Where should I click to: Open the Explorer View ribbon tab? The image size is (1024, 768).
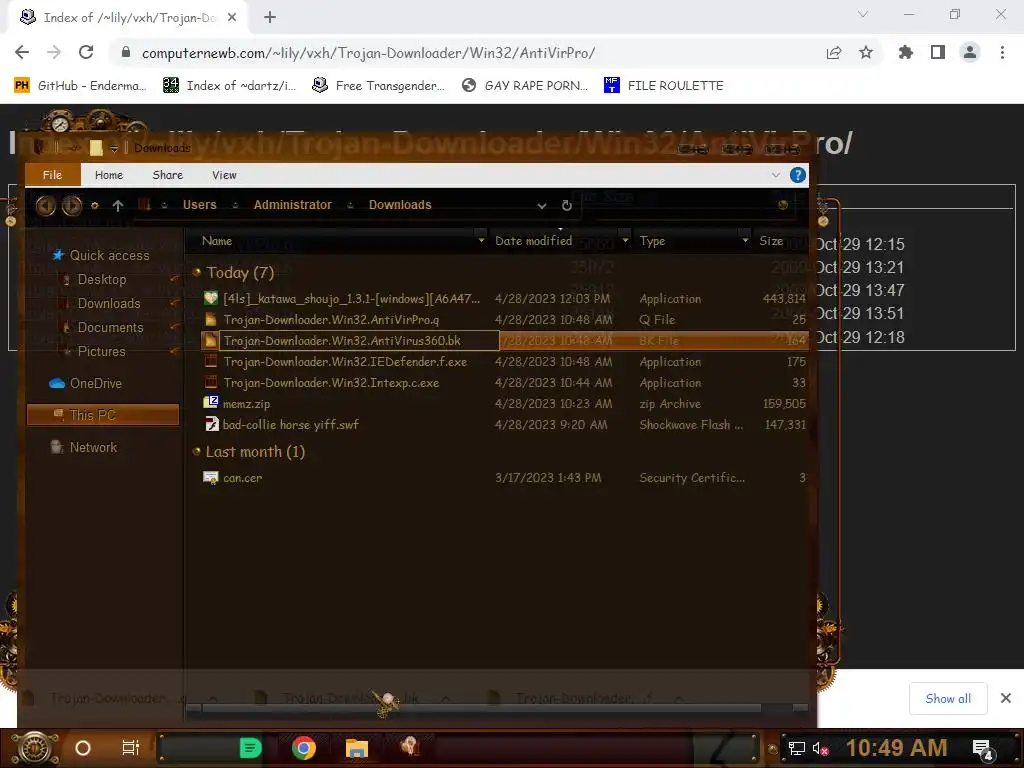point(224,175)
